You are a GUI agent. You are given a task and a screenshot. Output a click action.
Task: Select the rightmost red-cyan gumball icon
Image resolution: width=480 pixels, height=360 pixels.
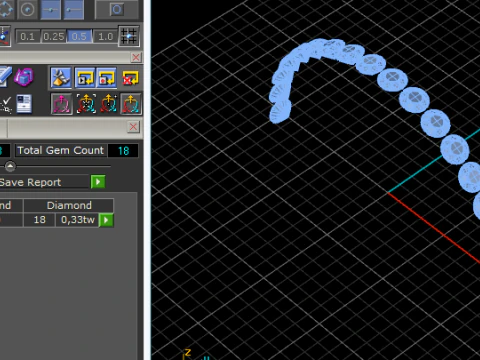click(x=131, y=104)
